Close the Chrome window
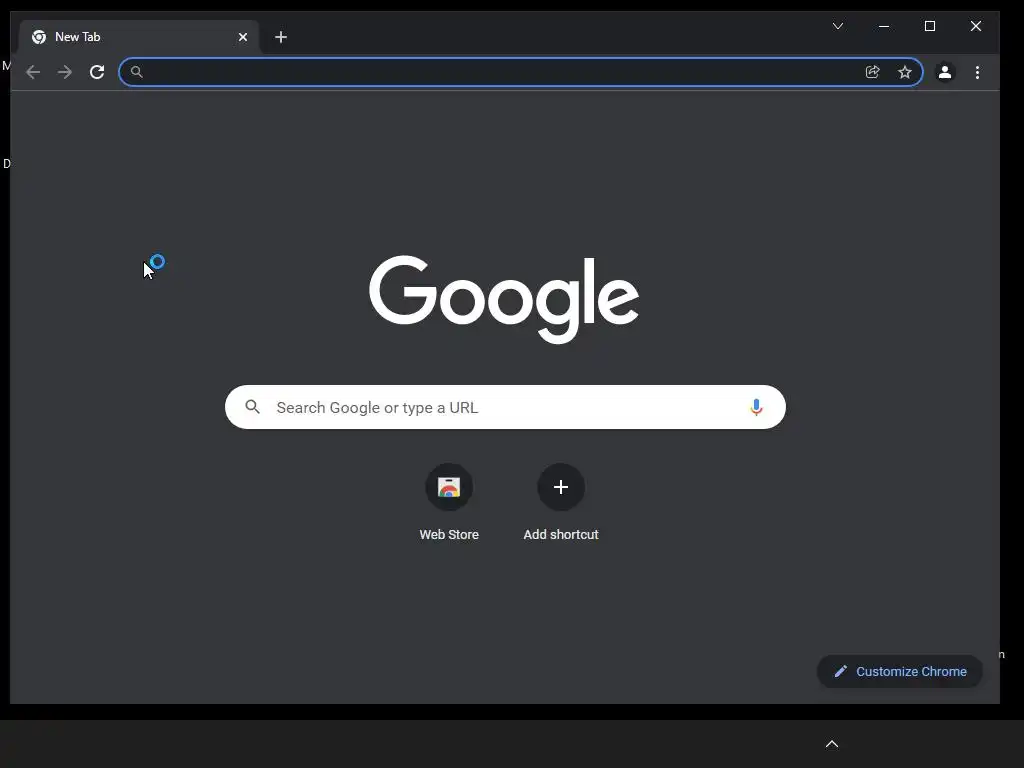The image size is (1024, 768). [976, 26]
